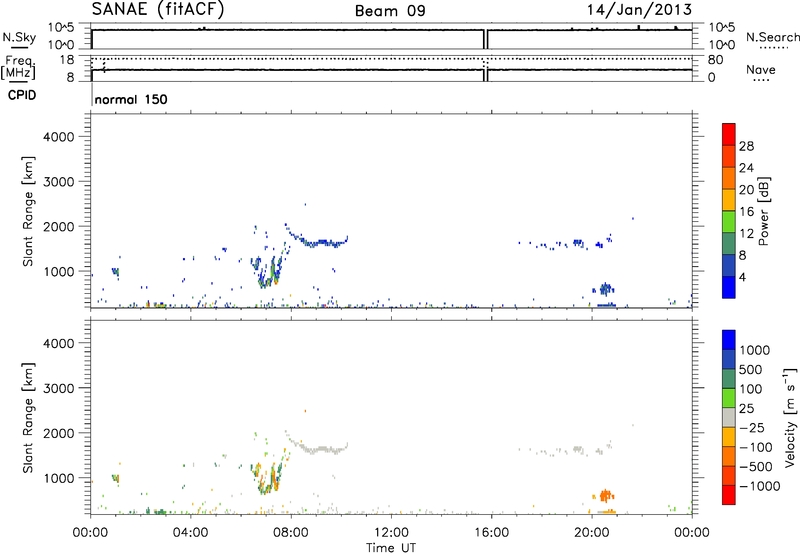Click the 04:00 time axis label
800x554 pixels.
191,533
